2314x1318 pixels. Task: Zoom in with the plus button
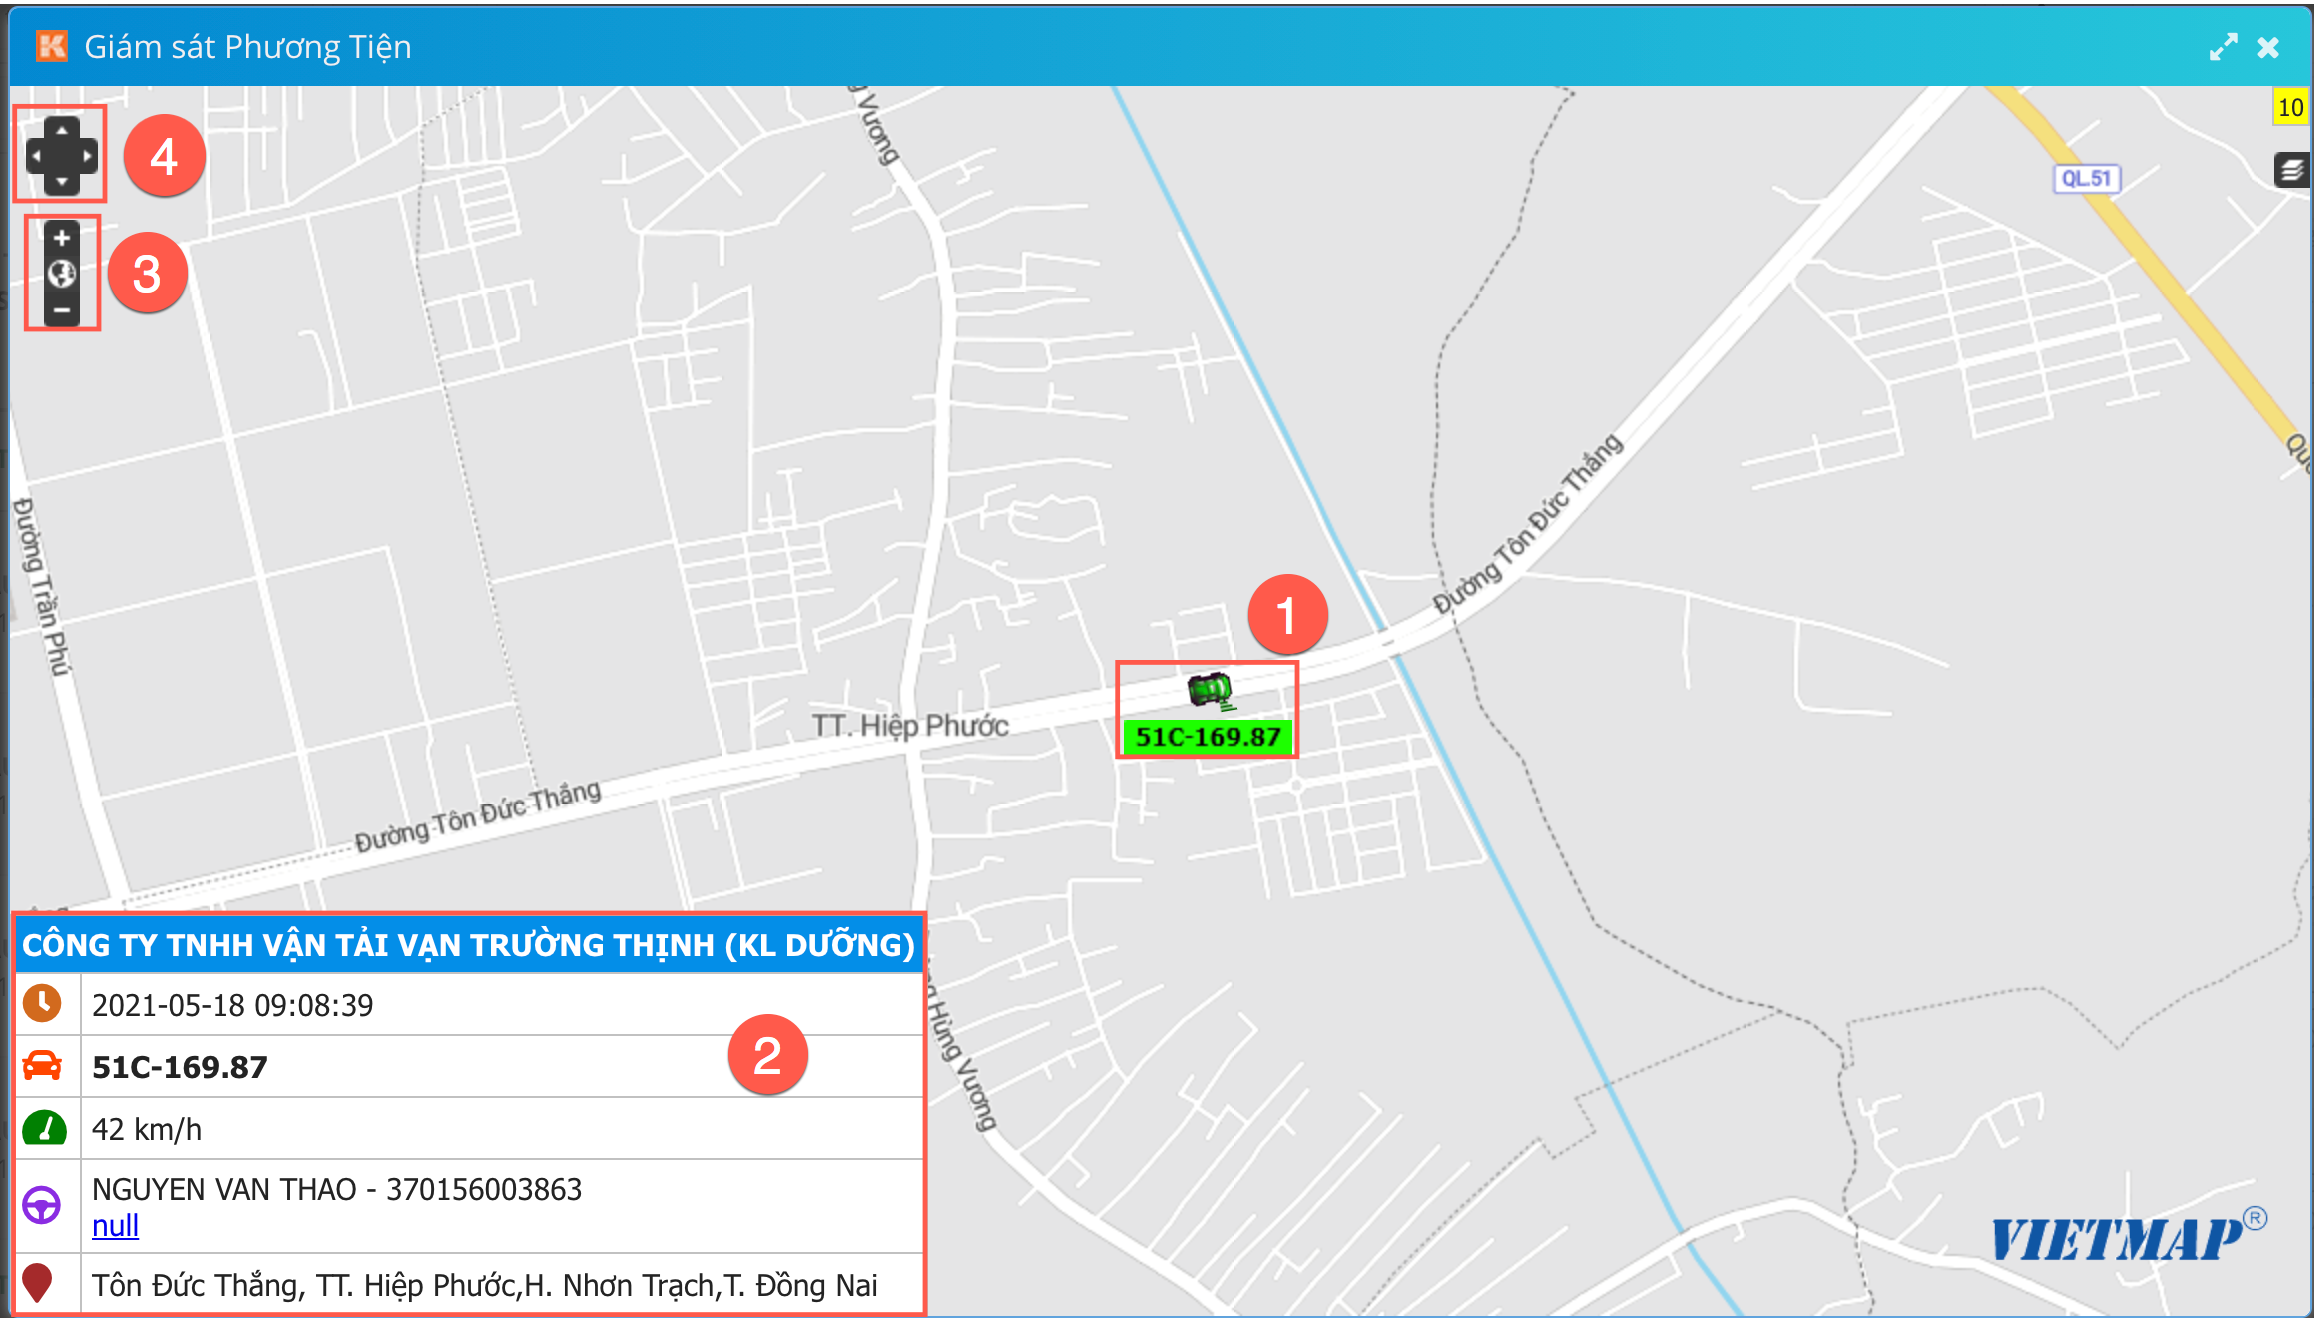point(62,238)
